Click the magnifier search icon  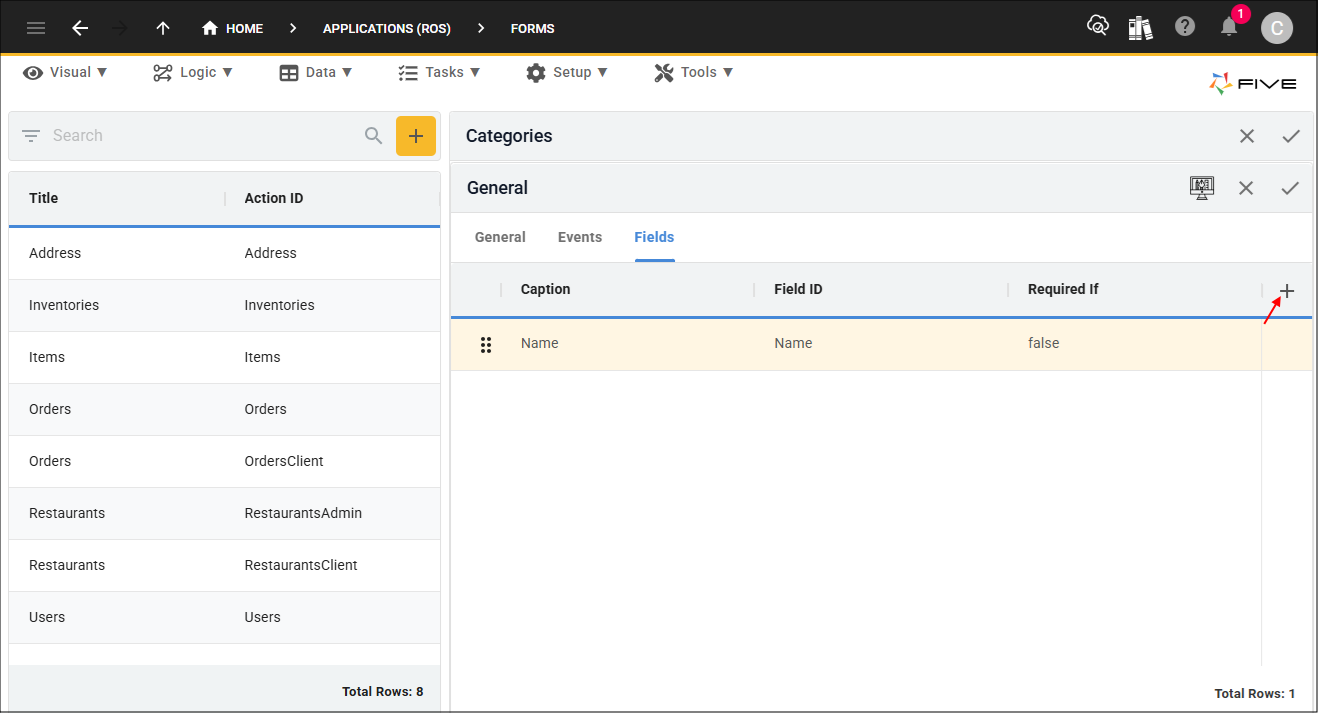coord(374,136)
